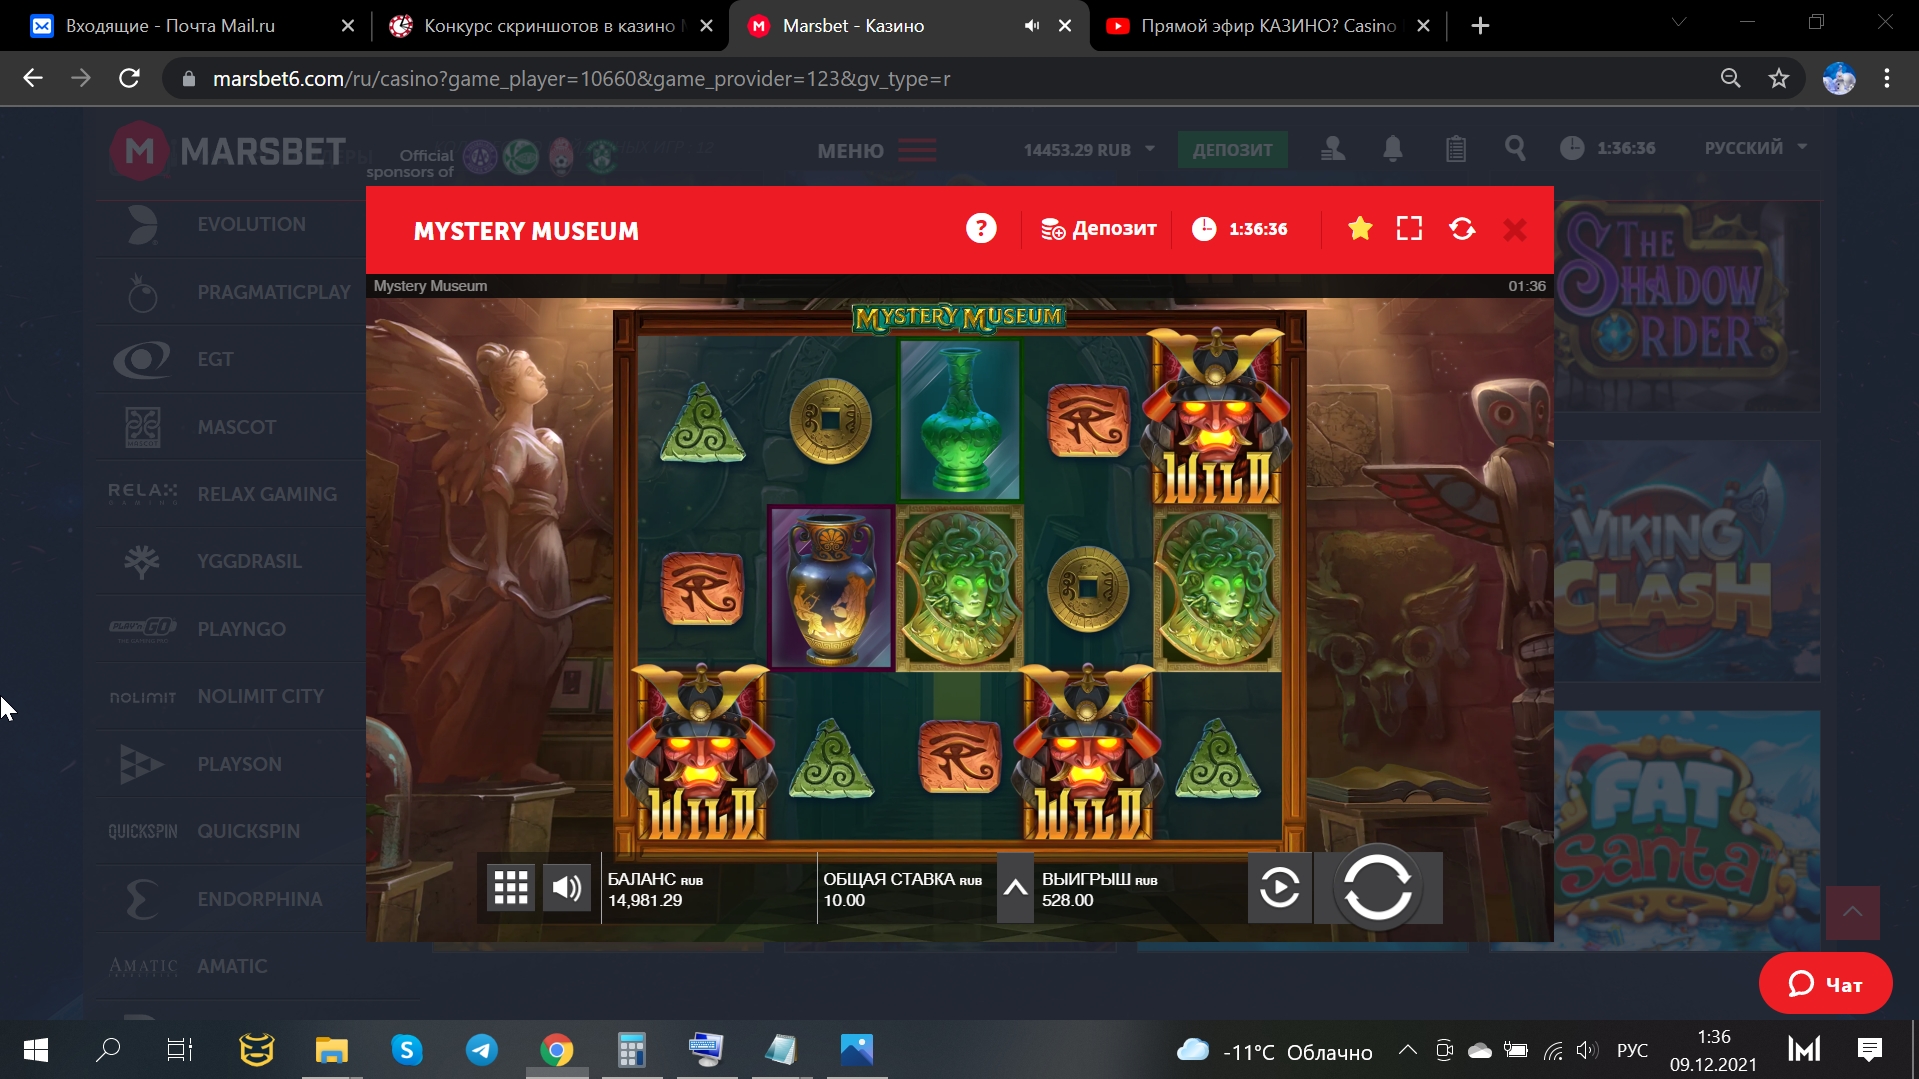Open the clipboard bet history icon
The width and height of the screenshot is (1919, 1079).
point(1456,149)
